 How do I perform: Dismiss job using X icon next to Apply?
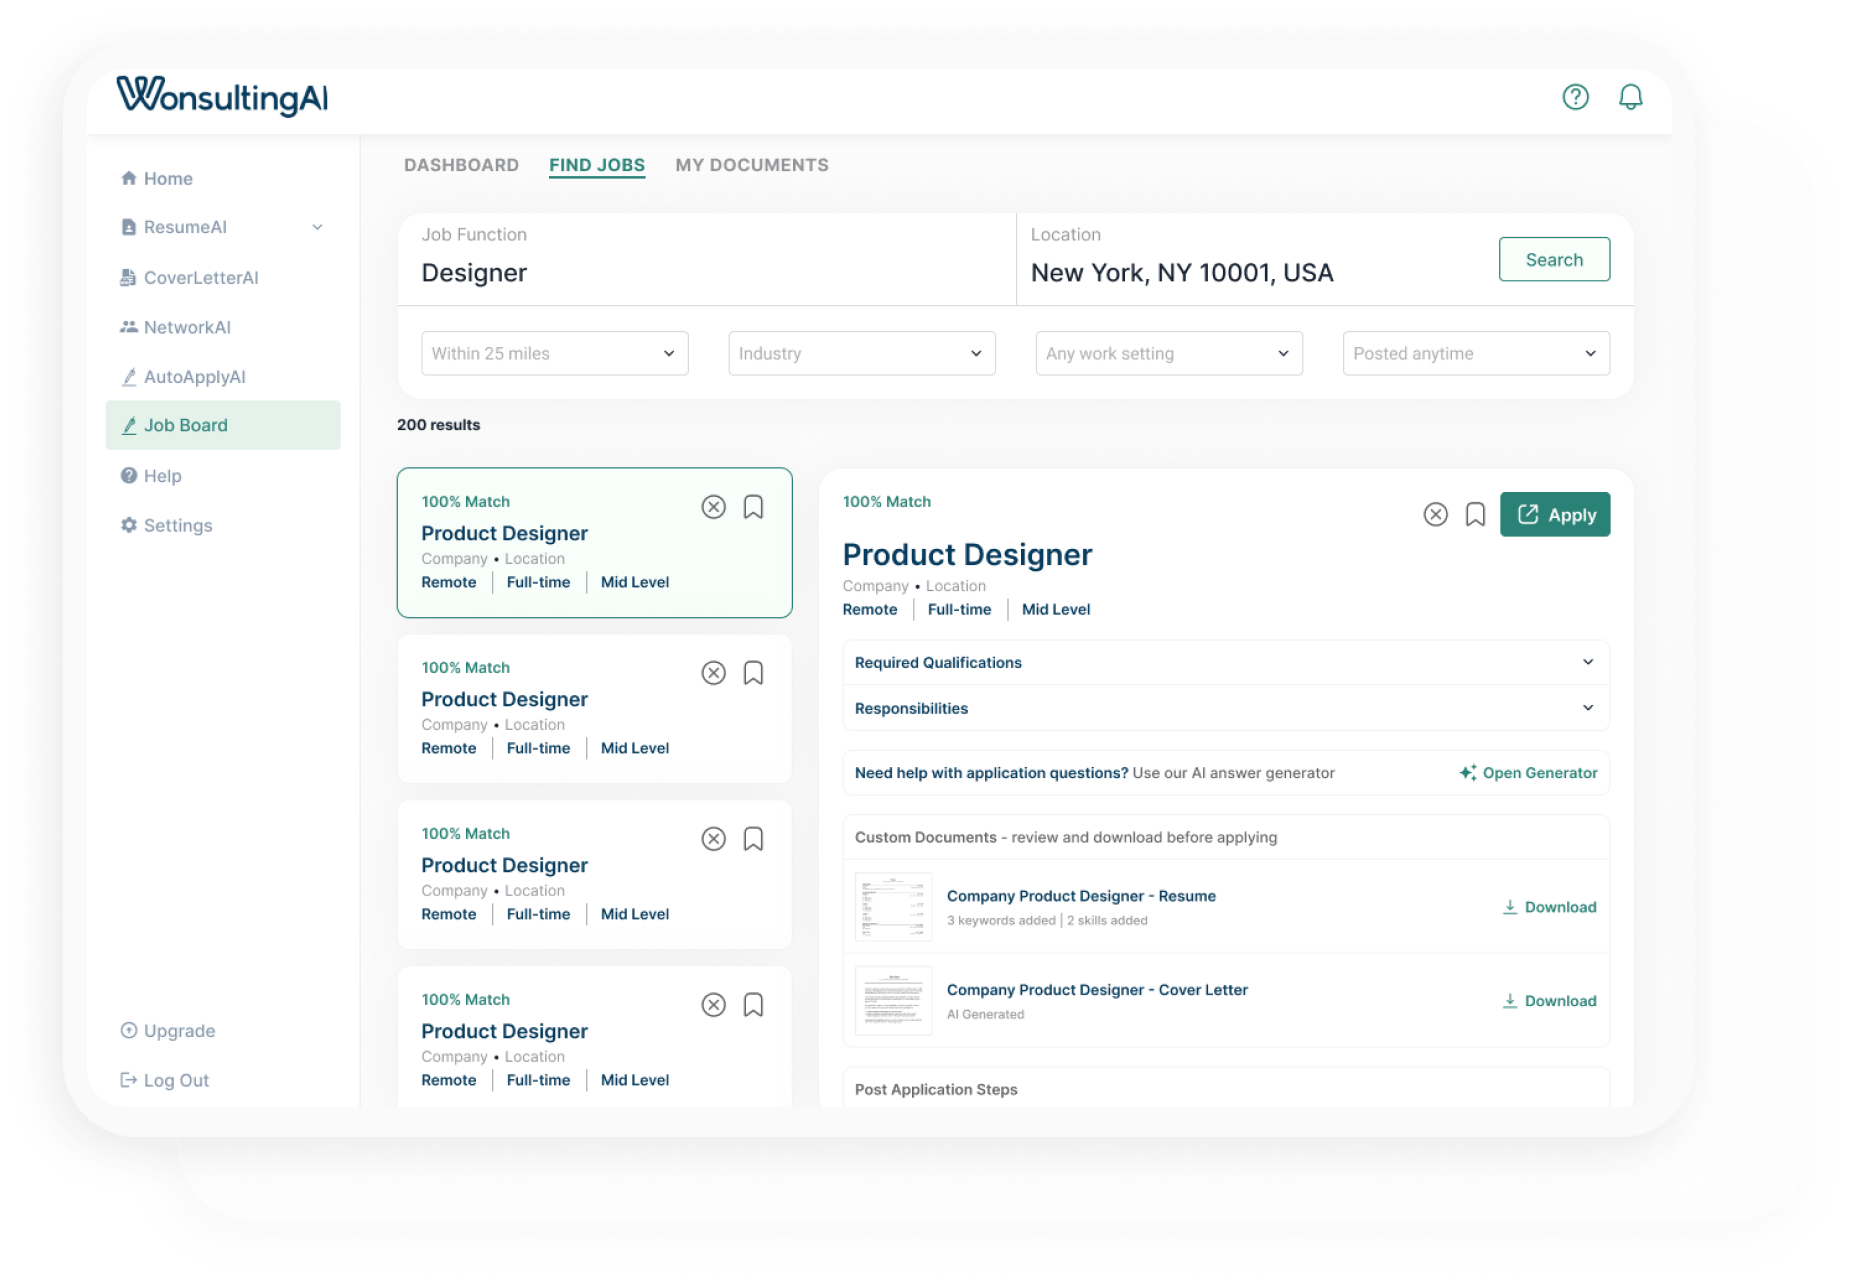click(x=1435, y=515)
